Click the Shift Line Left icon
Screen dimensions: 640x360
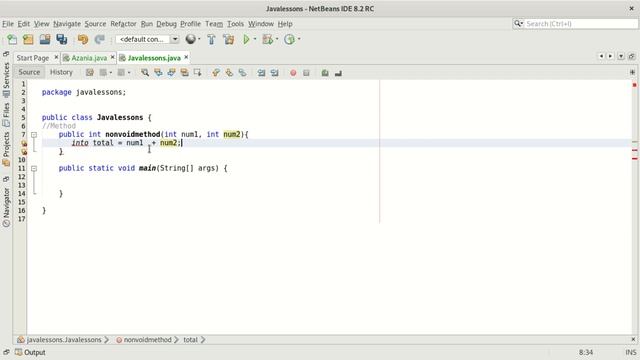click(261, 73)
